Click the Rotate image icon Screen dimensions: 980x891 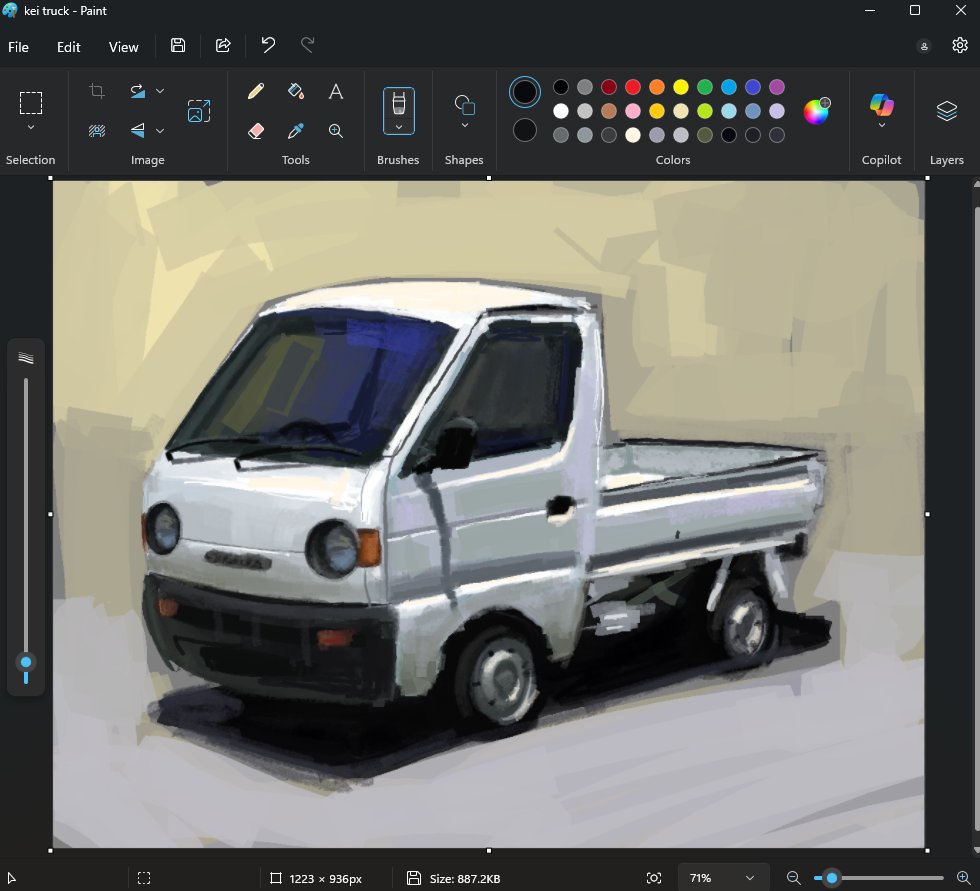(138, 91)
